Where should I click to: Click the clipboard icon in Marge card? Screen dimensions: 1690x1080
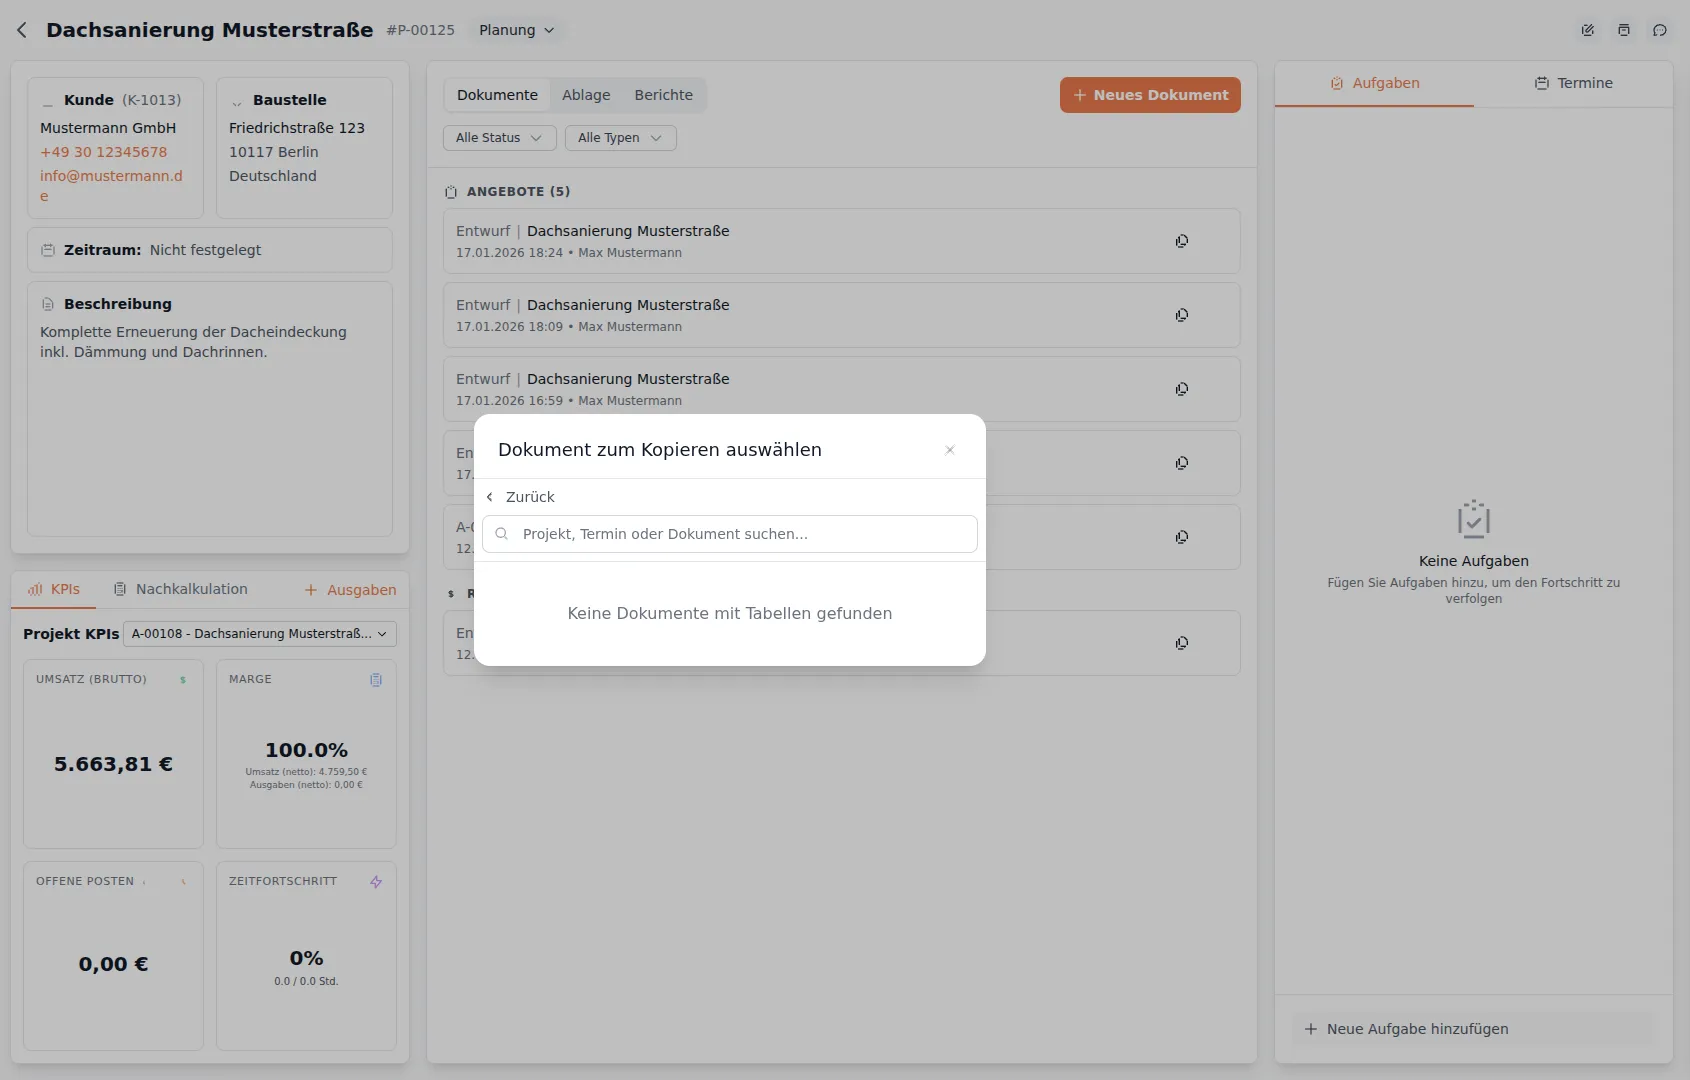[x=376, y=680]
